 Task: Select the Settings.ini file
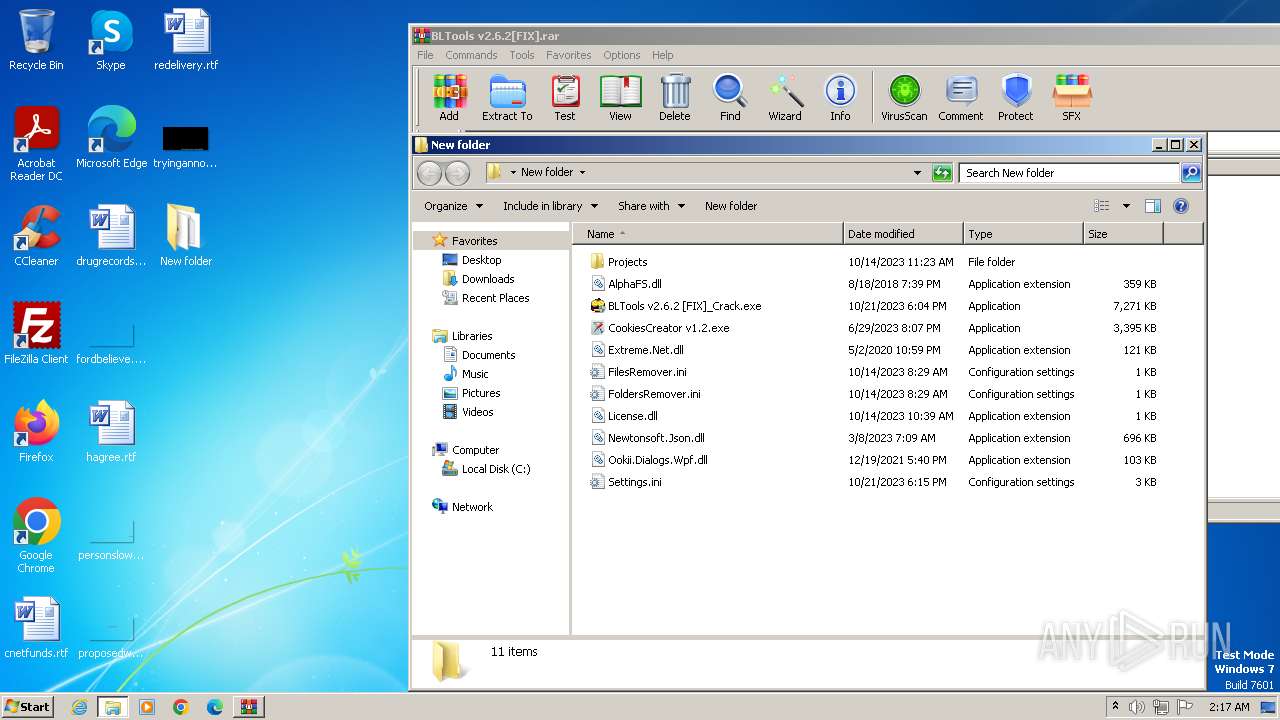click(634, 482)
